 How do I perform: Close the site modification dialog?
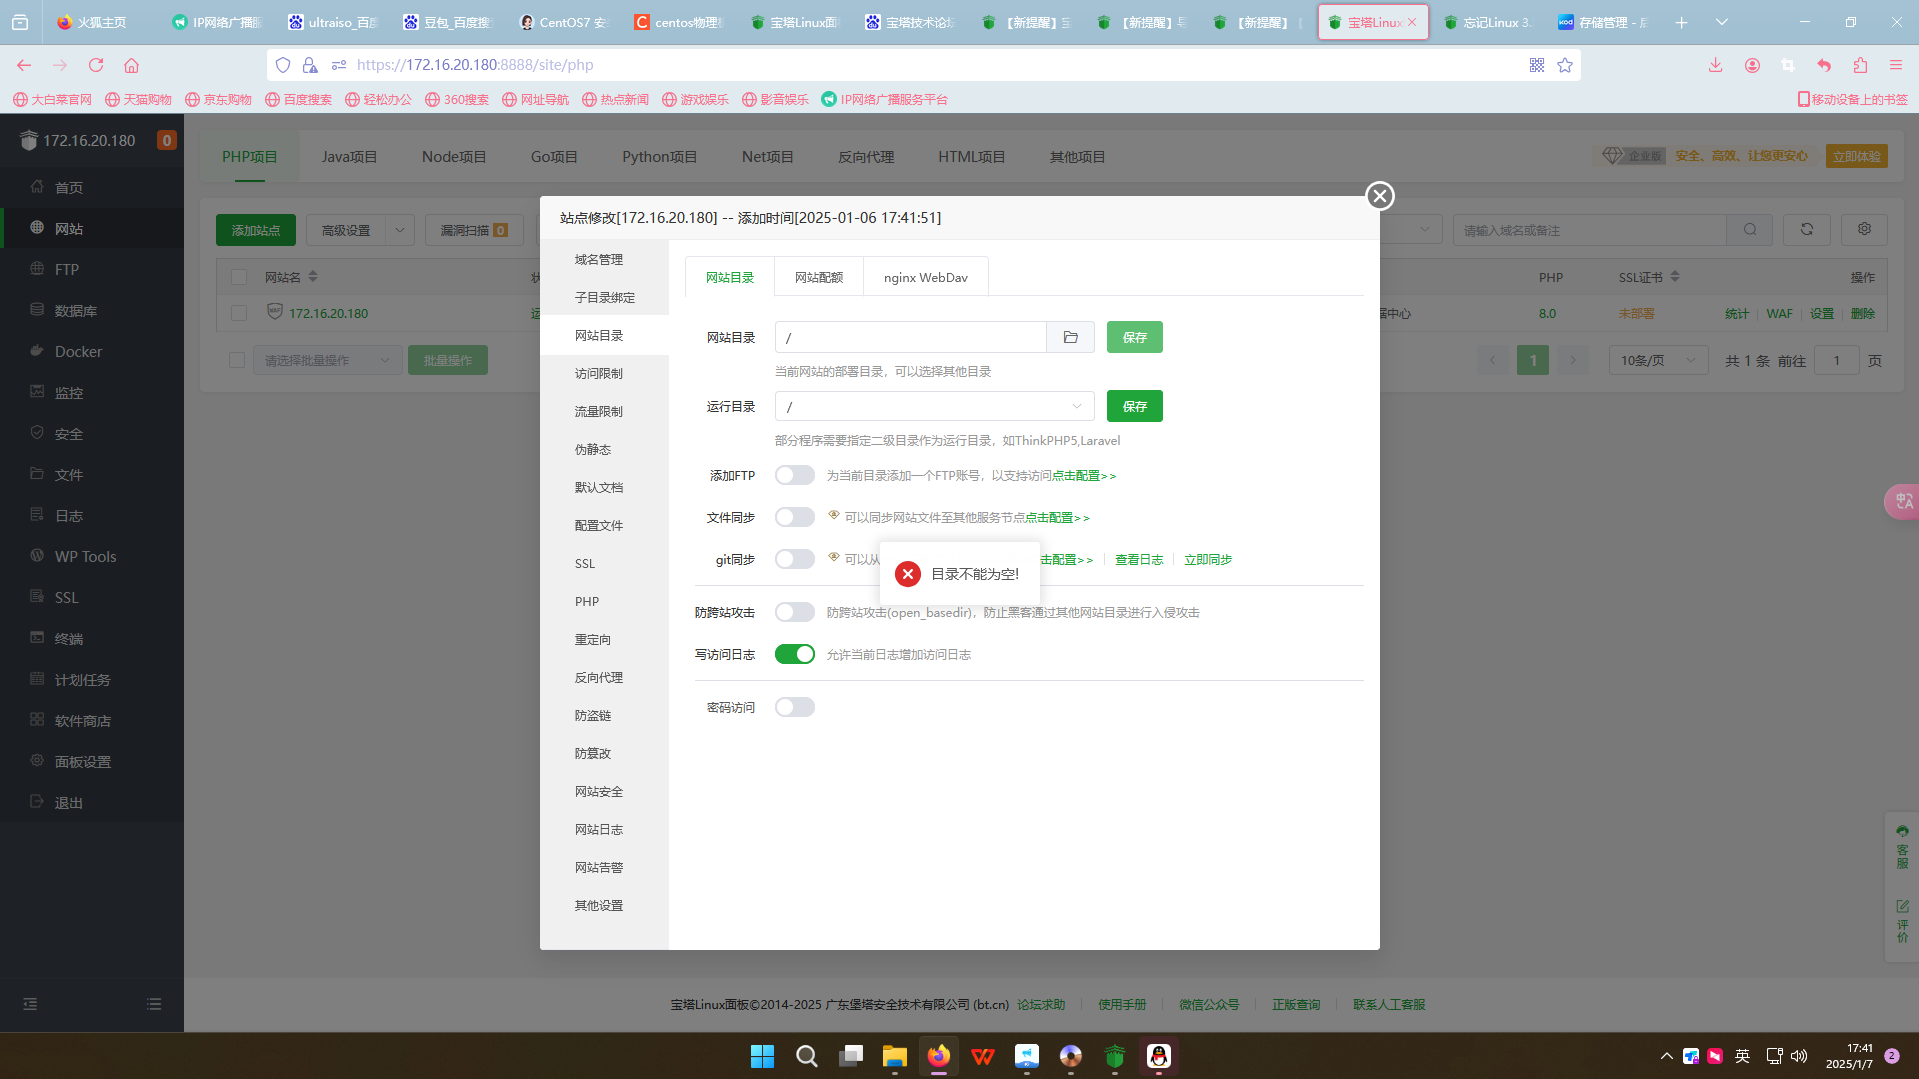point(1380,196)
